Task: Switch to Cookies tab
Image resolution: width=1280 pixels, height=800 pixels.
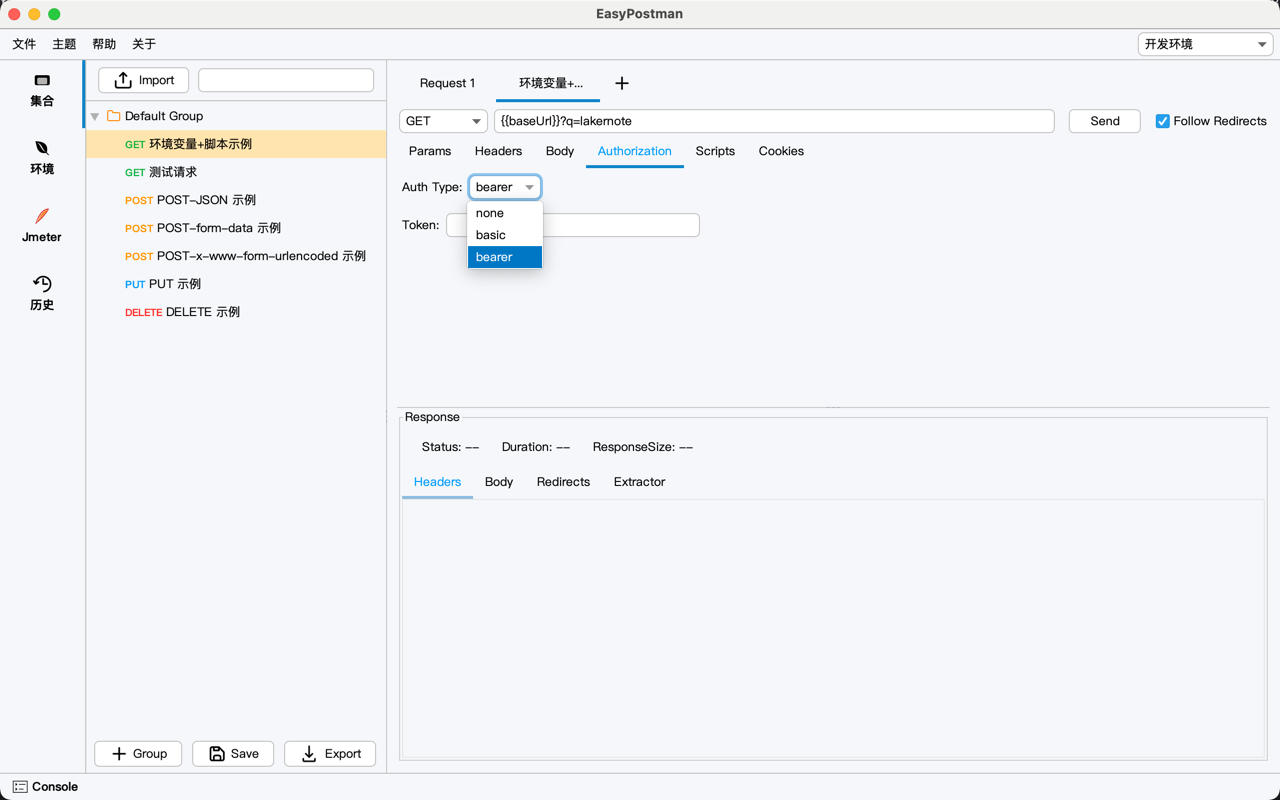Action: [781, 151]
